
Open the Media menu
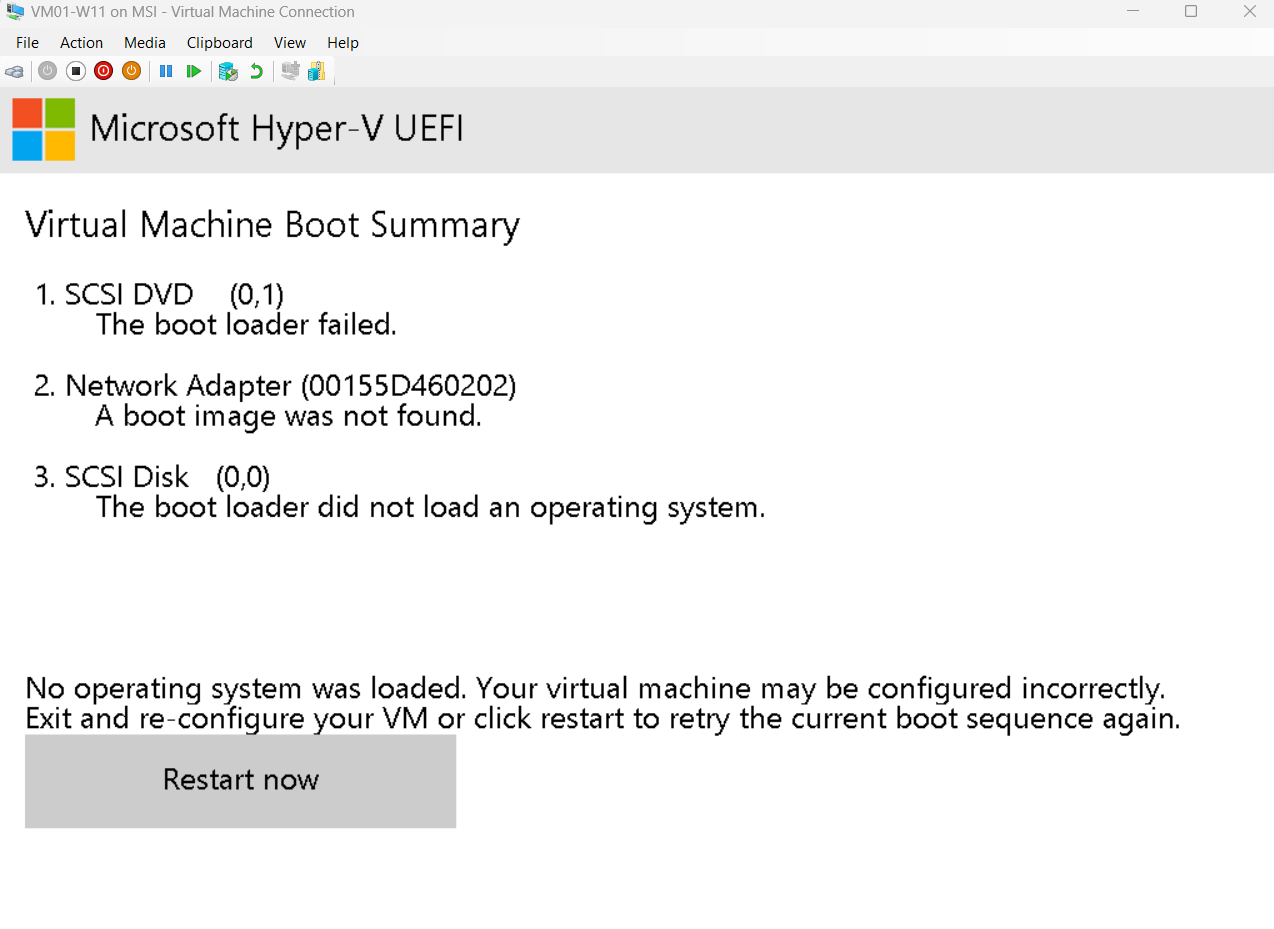[145, 43]
